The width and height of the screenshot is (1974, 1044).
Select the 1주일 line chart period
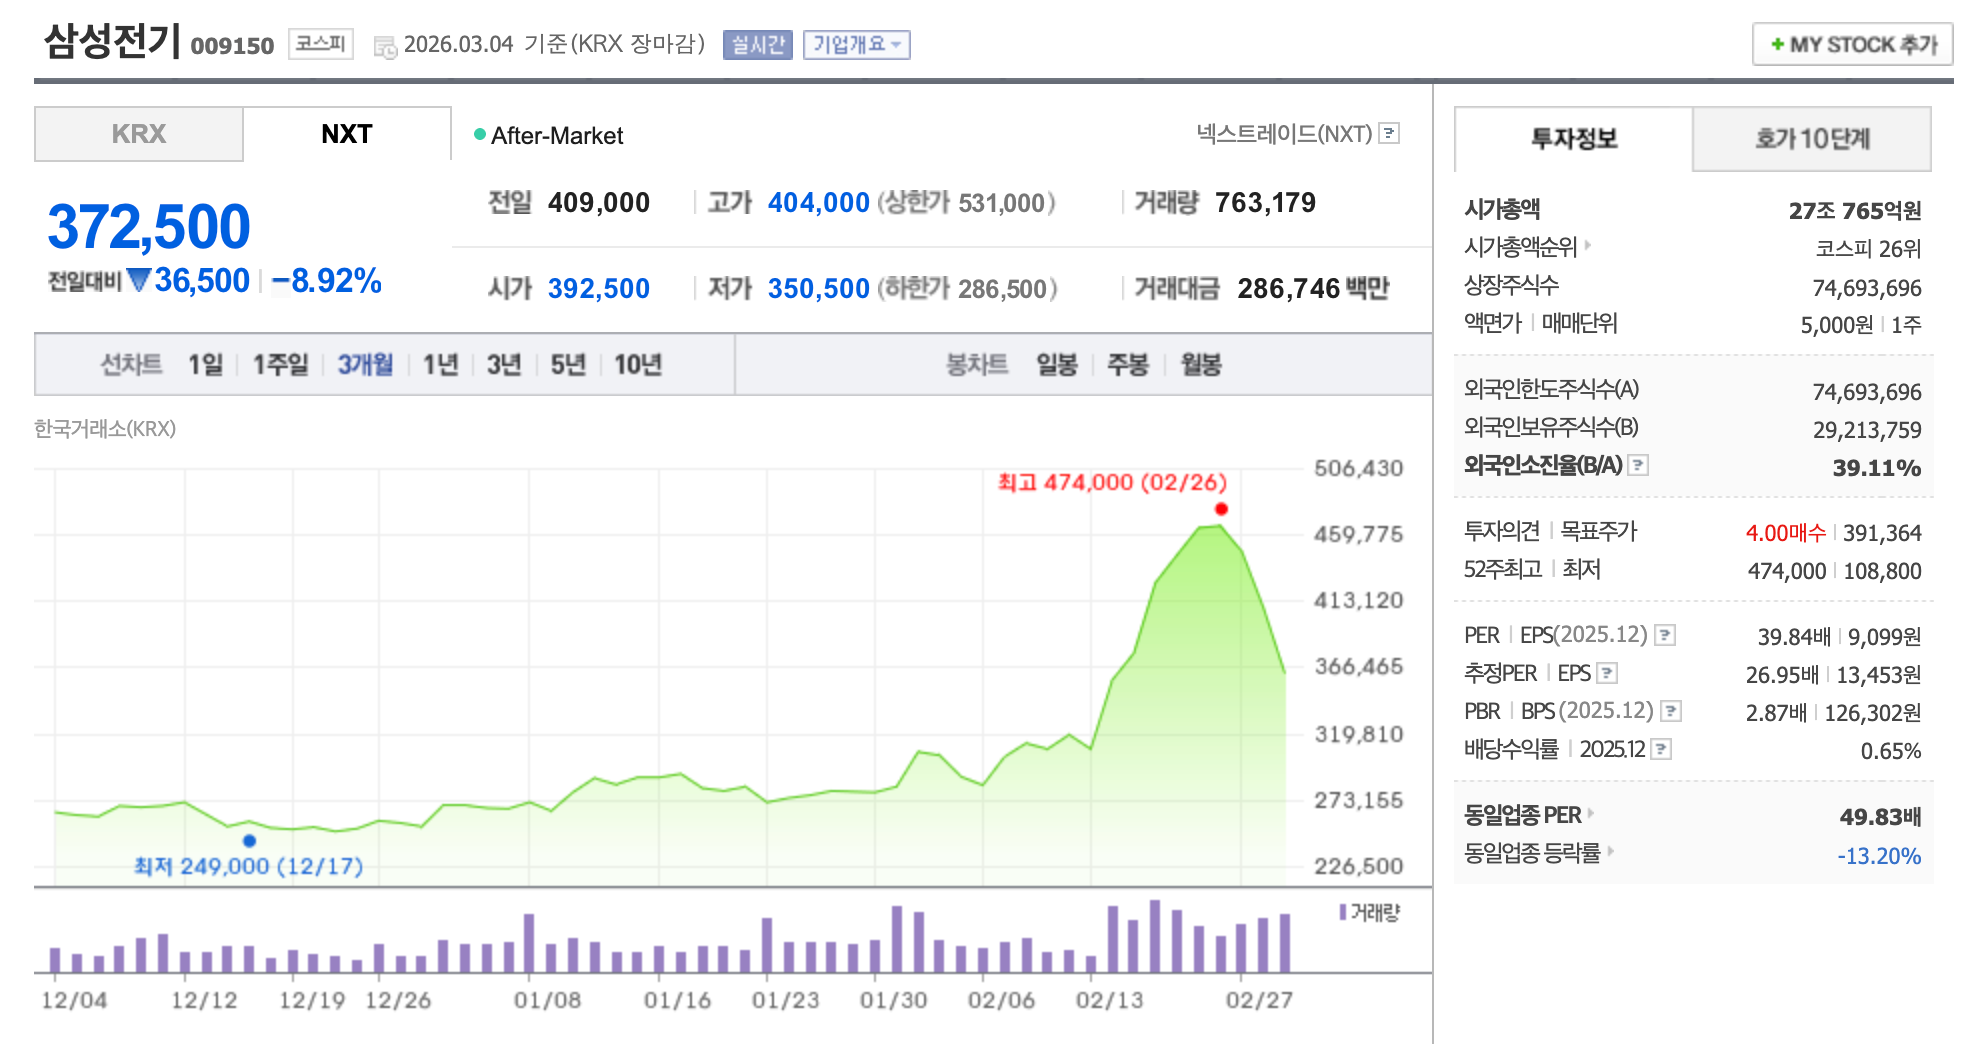(280, 365)
